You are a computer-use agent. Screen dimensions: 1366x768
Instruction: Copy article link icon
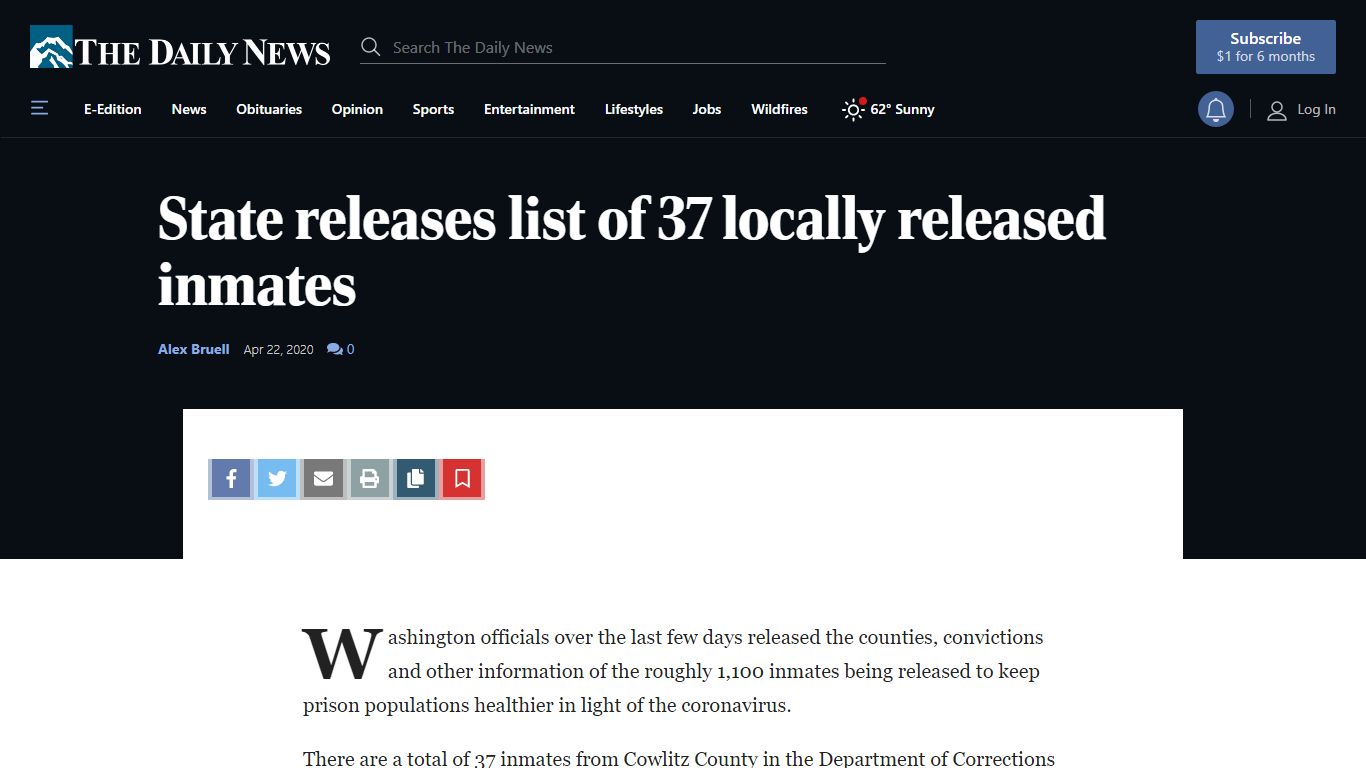click(x=415, y=479)
